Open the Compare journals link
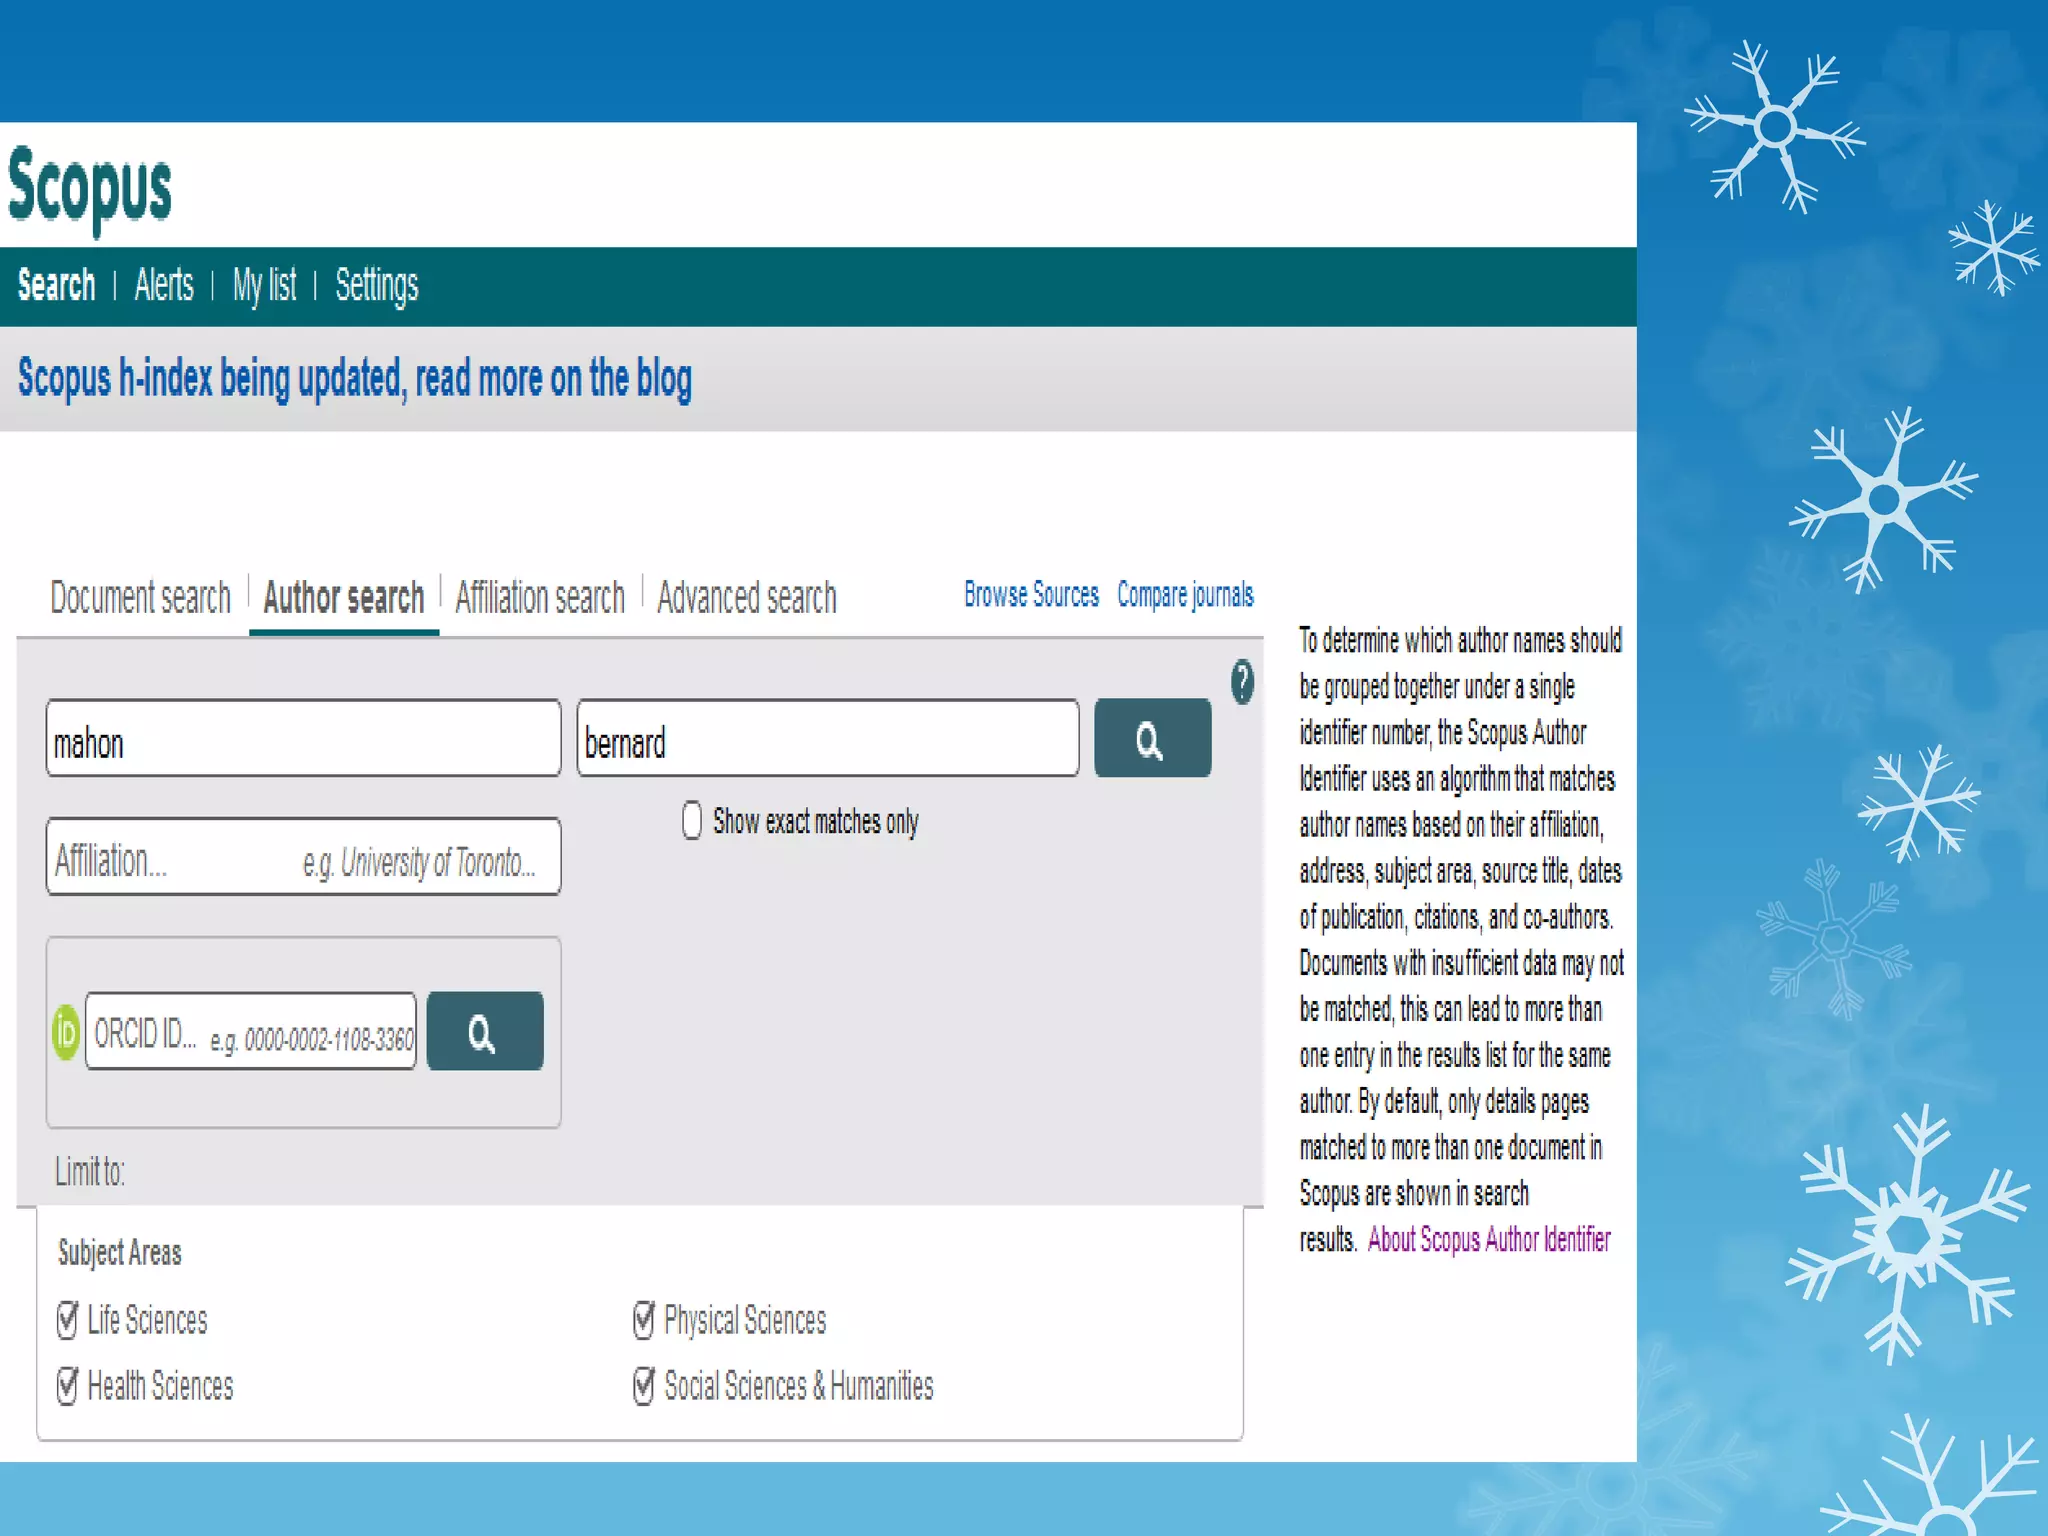The width and height of the screenshot is (2048, 1536). 1185,594
